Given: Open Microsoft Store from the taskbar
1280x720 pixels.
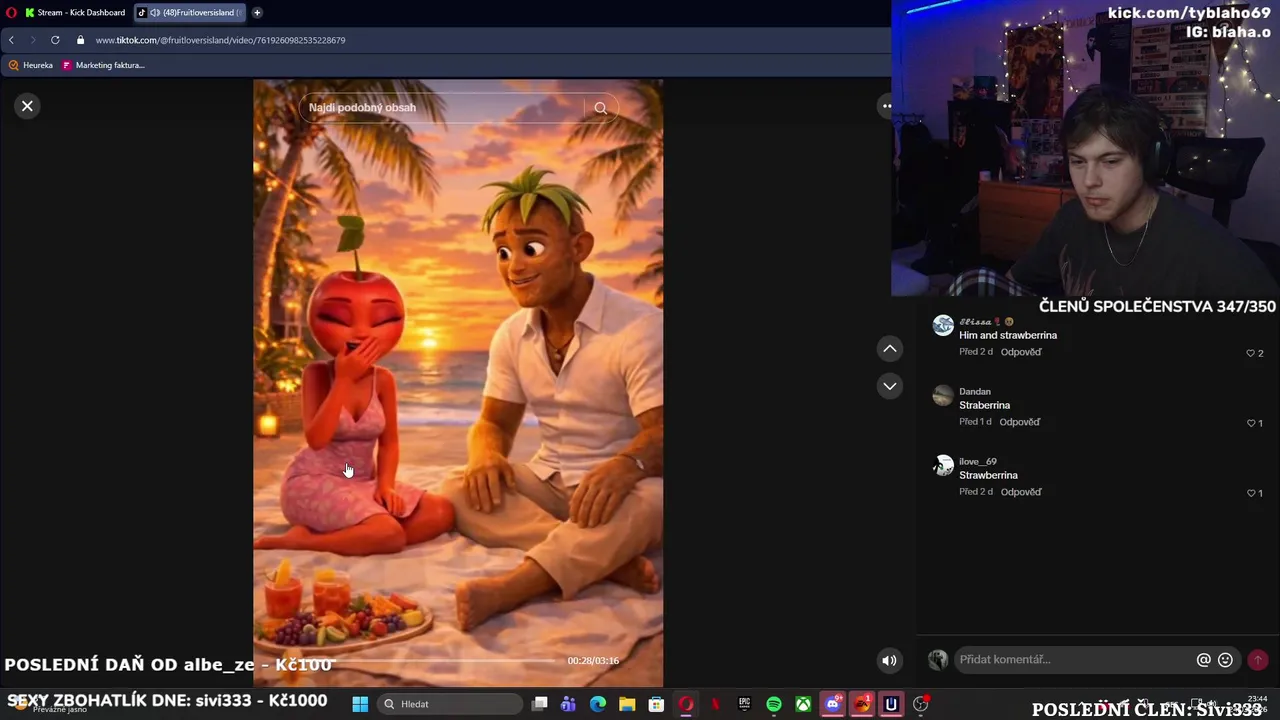Looking at the screenshot, I should click(x=656, y=704).
